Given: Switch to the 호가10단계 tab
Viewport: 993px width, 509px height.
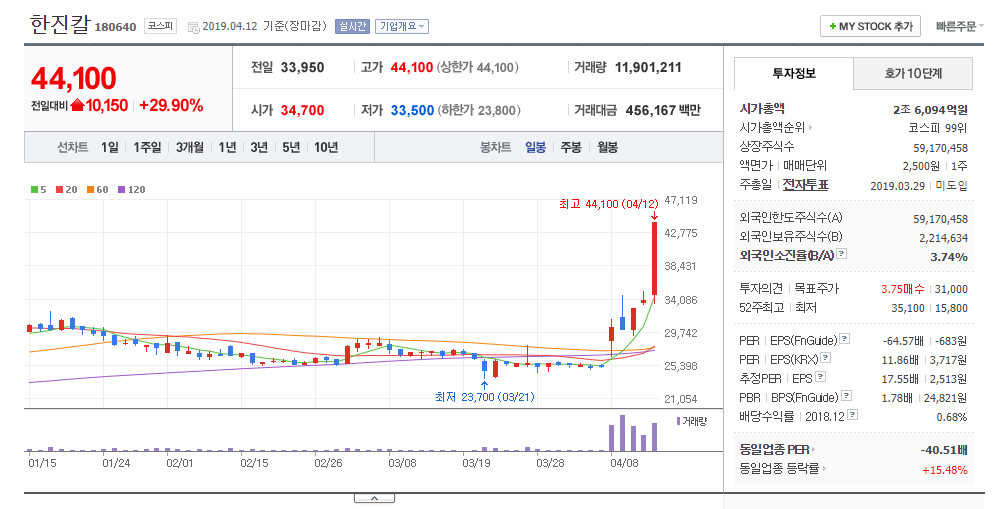Looking at the screenshot, I should click(913, 73).
